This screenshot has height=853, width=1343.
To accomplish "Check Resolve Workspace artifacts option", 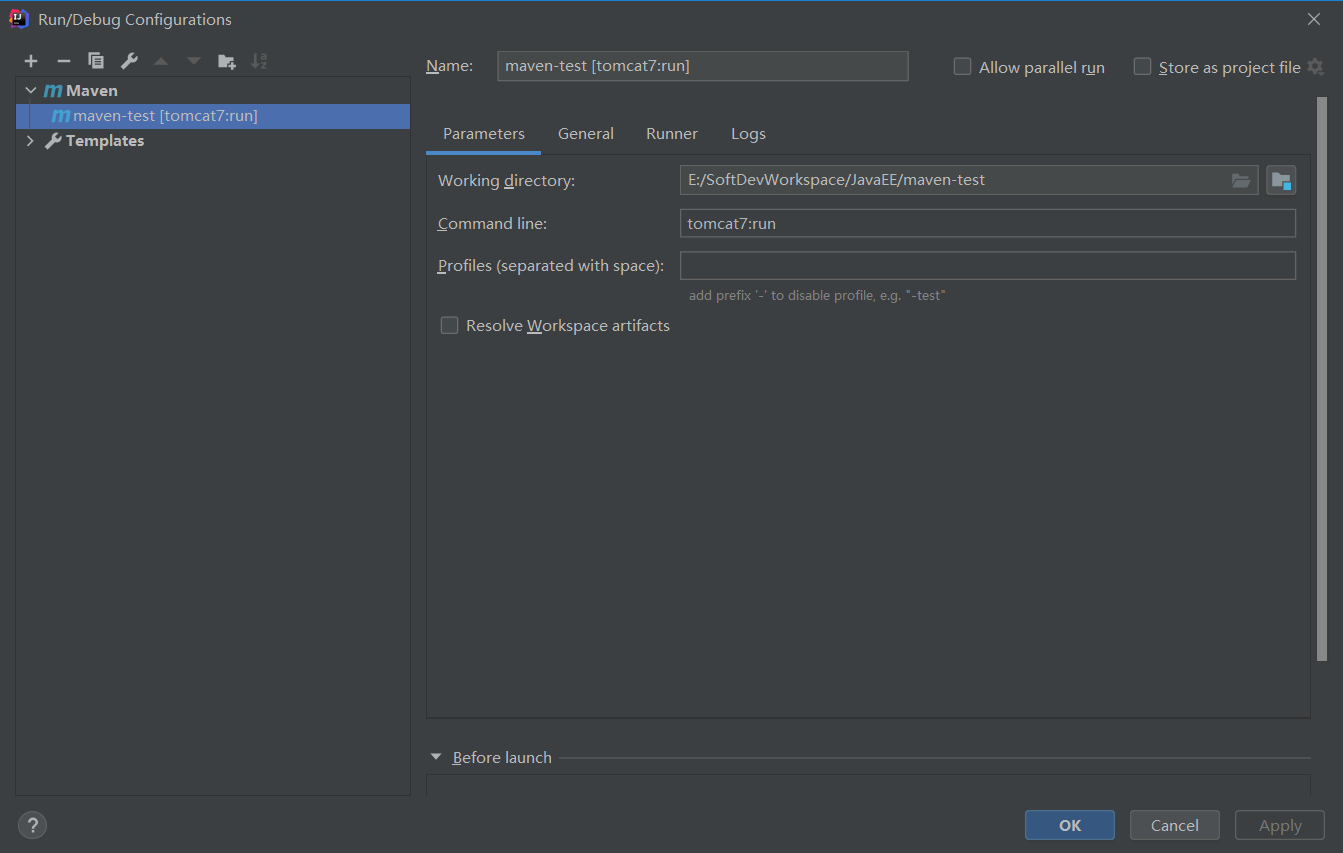I will [450, 325].
